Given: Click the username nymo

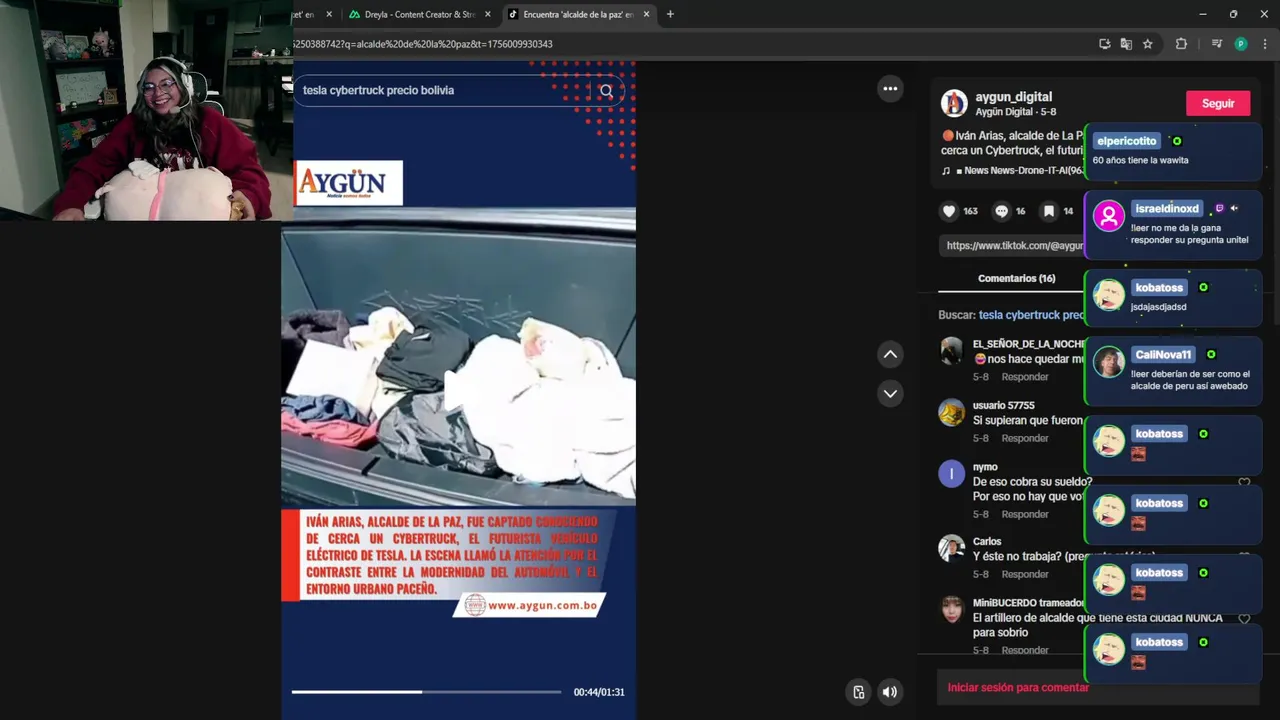Looking at the screenshot, I should click(x=985, y=467).
